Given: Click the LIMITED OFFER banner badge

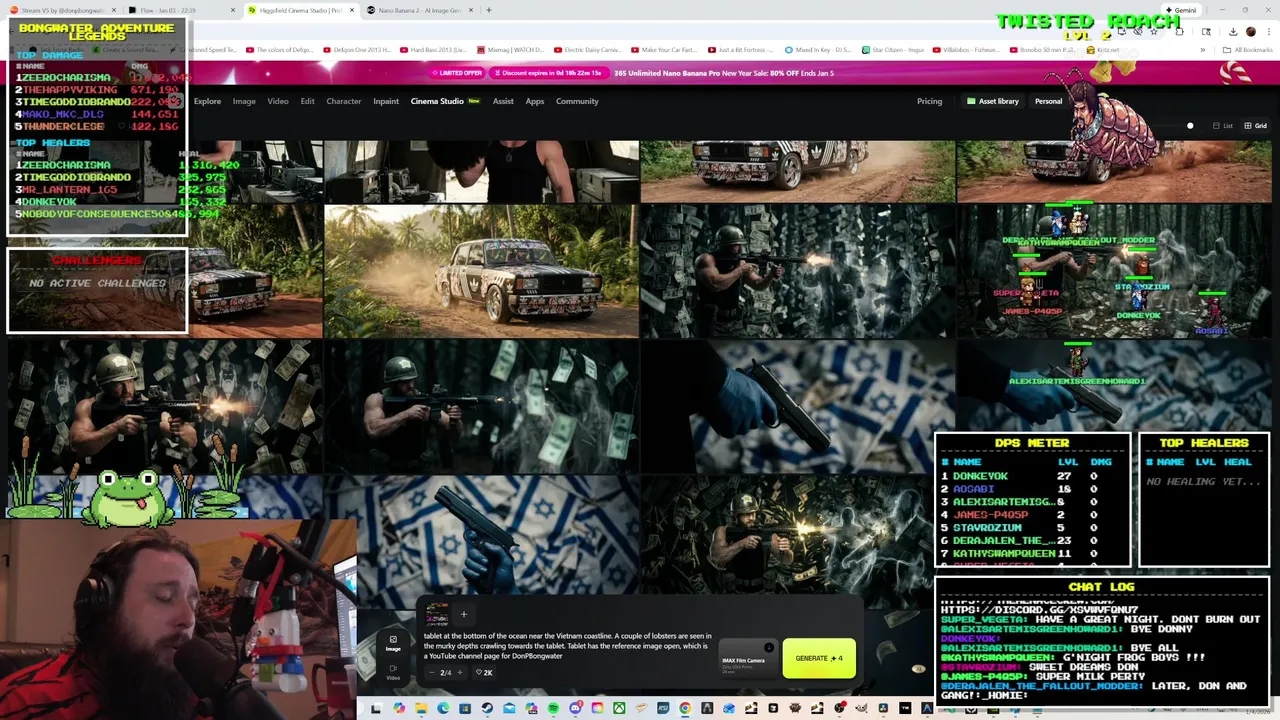Looking at the screenshot, I should 459,73.
